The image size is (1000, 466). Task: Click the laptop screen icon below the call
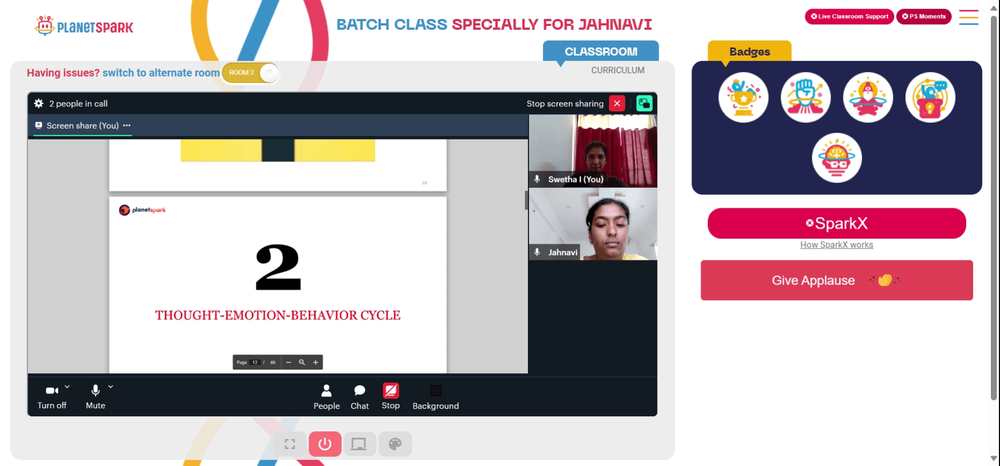359,444
